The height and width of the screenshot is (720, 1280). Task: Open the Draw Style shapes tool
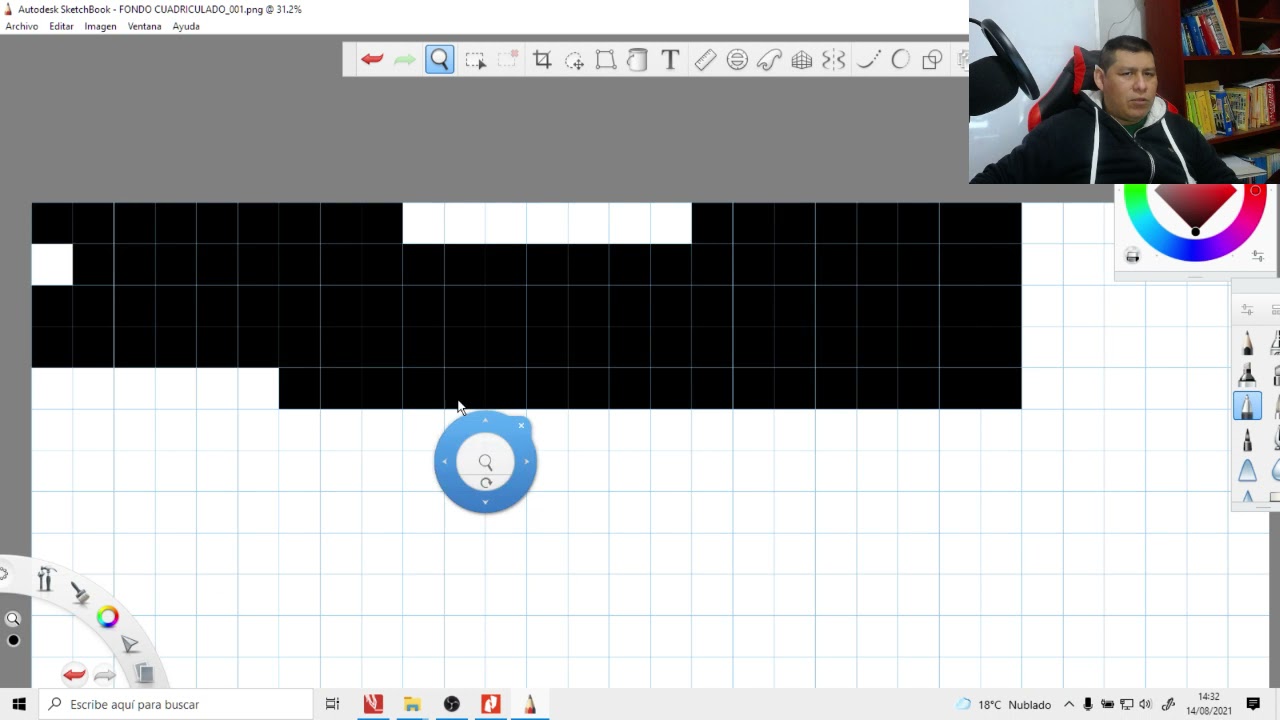click(x=932, y=60)
